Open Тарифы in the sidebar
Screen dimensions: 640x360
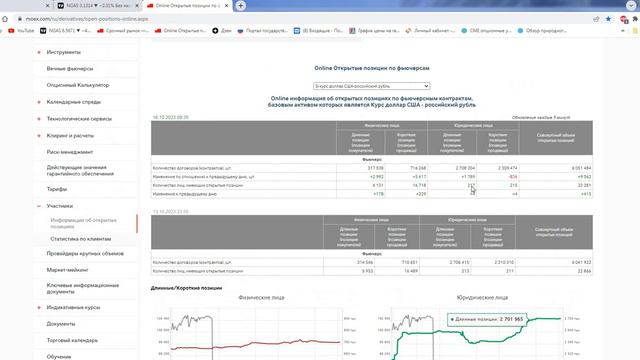pos(57,189)
